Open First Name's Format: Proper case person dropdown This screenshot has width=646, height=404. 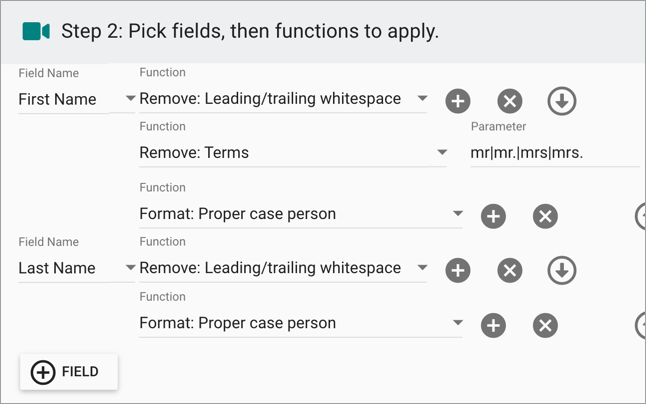[301, 214]
